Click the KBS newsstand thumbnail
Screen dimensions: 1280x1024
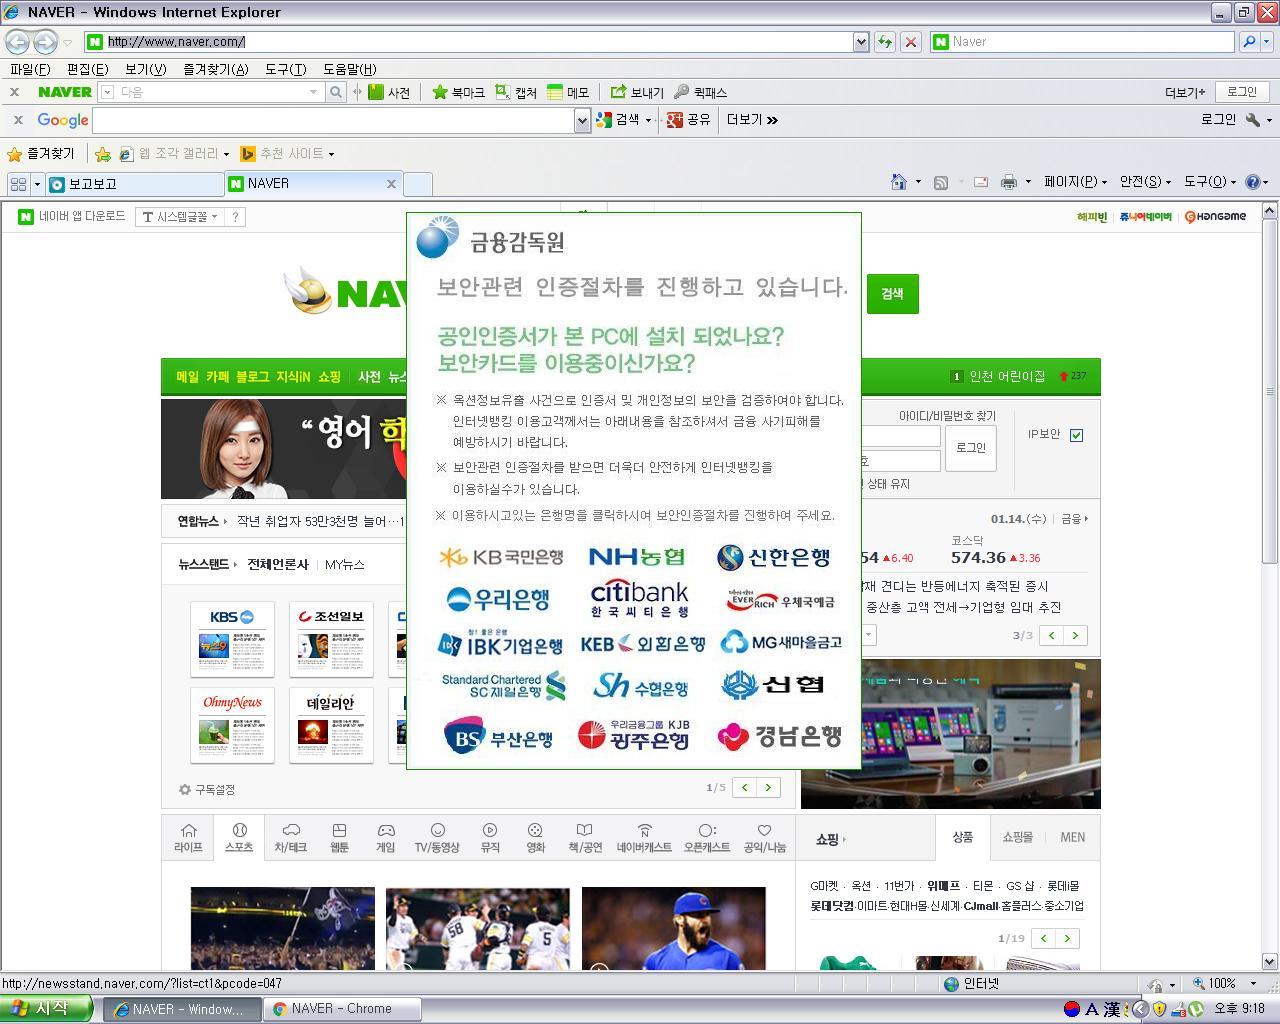[x=232, y=637]
